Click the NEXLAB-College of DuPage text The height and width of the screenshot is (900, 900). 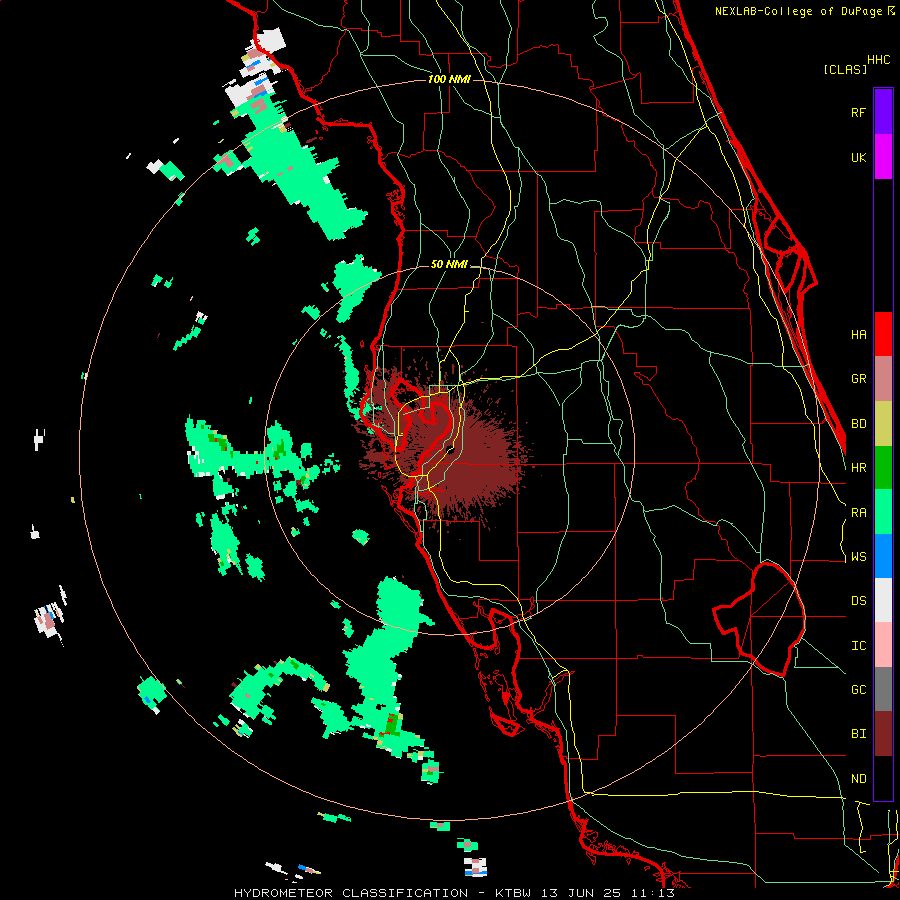point(799,11)
